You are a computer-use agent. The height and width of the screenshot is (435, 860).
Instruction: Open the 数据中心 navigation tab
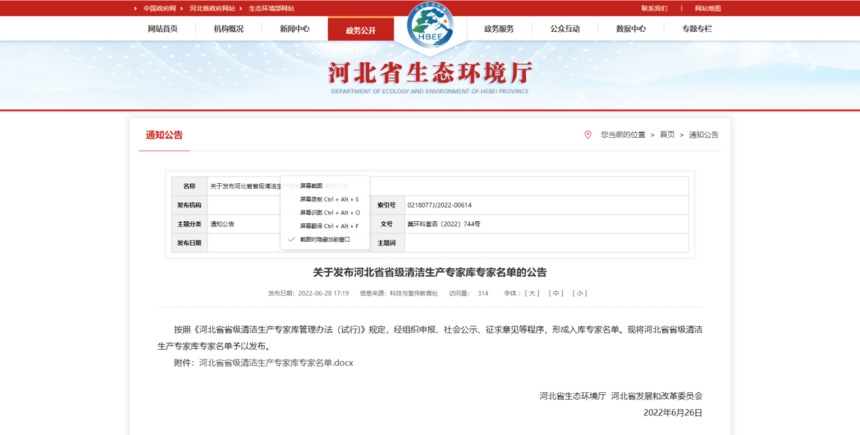[630, 29]
